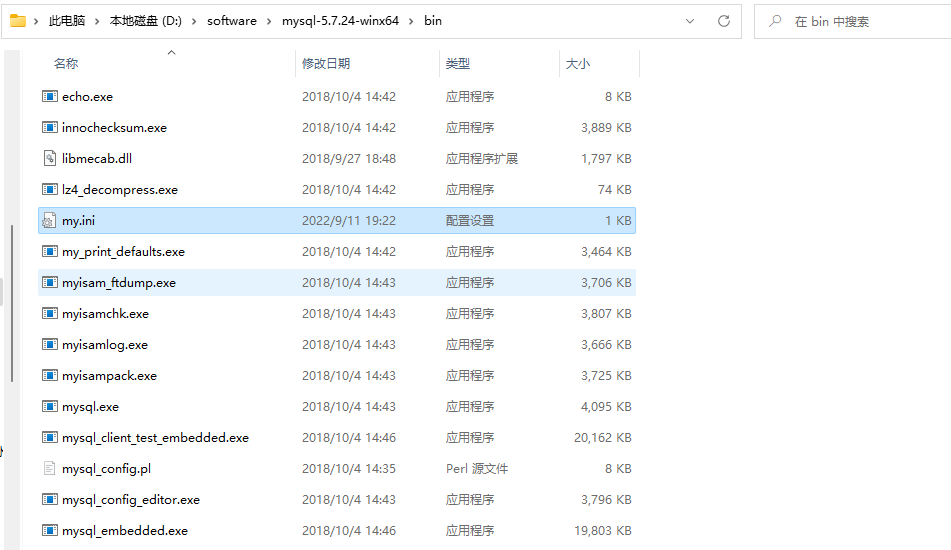Click the my.ini settings file icon
951x550 pixels.
[x=49, y=221]
